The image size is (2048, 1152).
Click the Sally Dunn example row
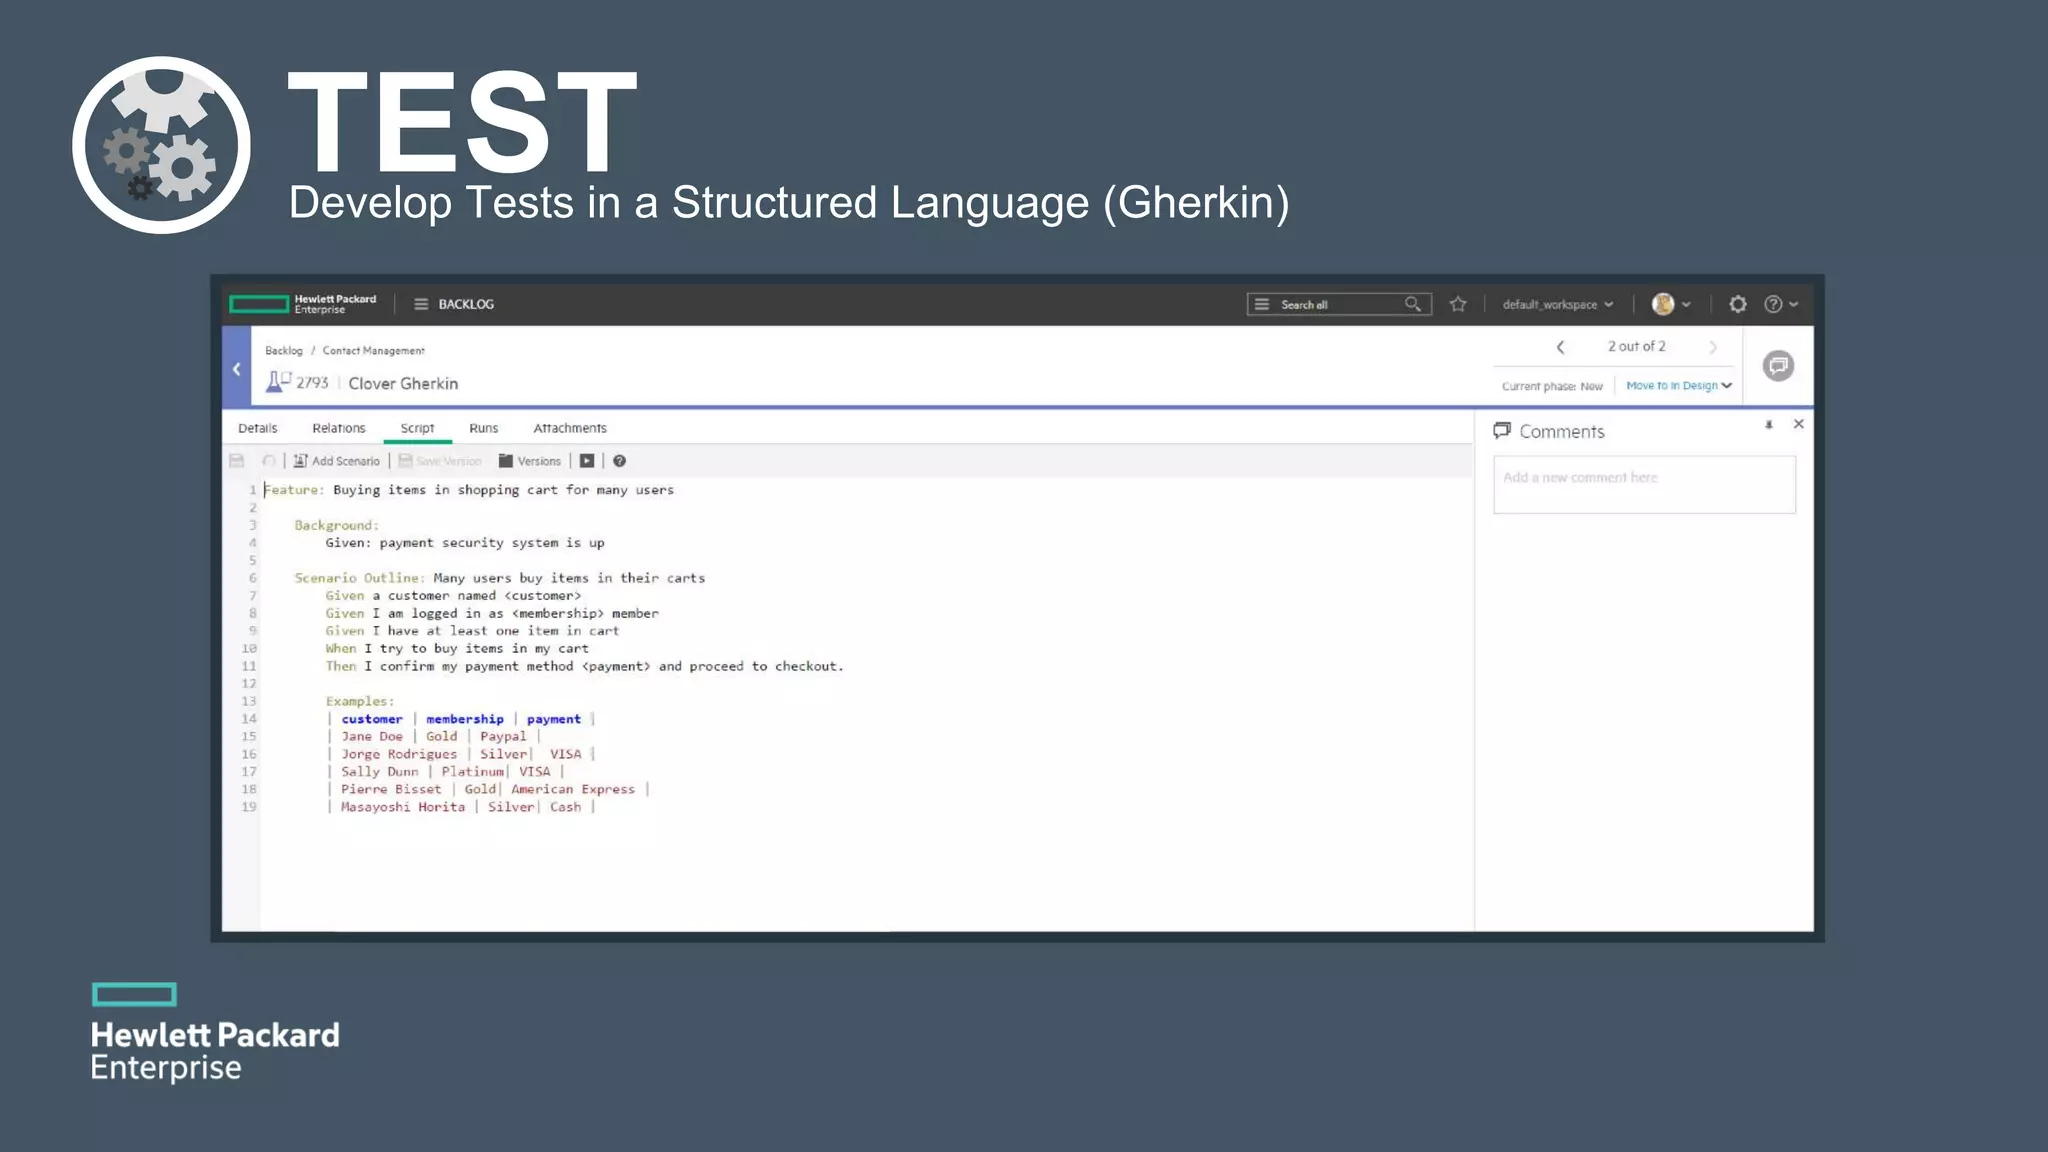pyautogui.click(x=446, y=772)
